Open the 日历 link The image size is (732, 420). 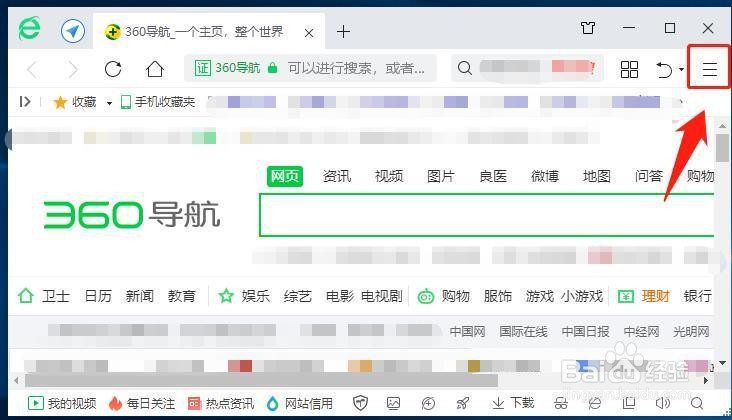pos(98,296)
